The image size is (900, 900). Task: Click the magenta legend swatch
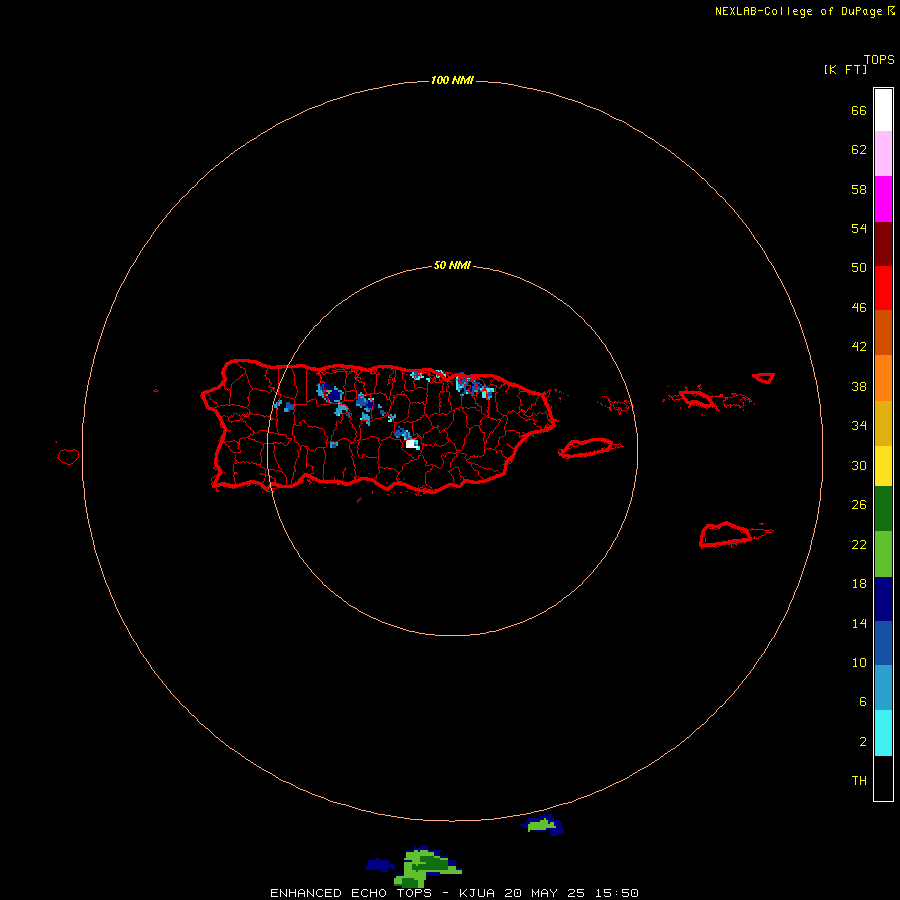pyautogui.click(x=883, y=199)
